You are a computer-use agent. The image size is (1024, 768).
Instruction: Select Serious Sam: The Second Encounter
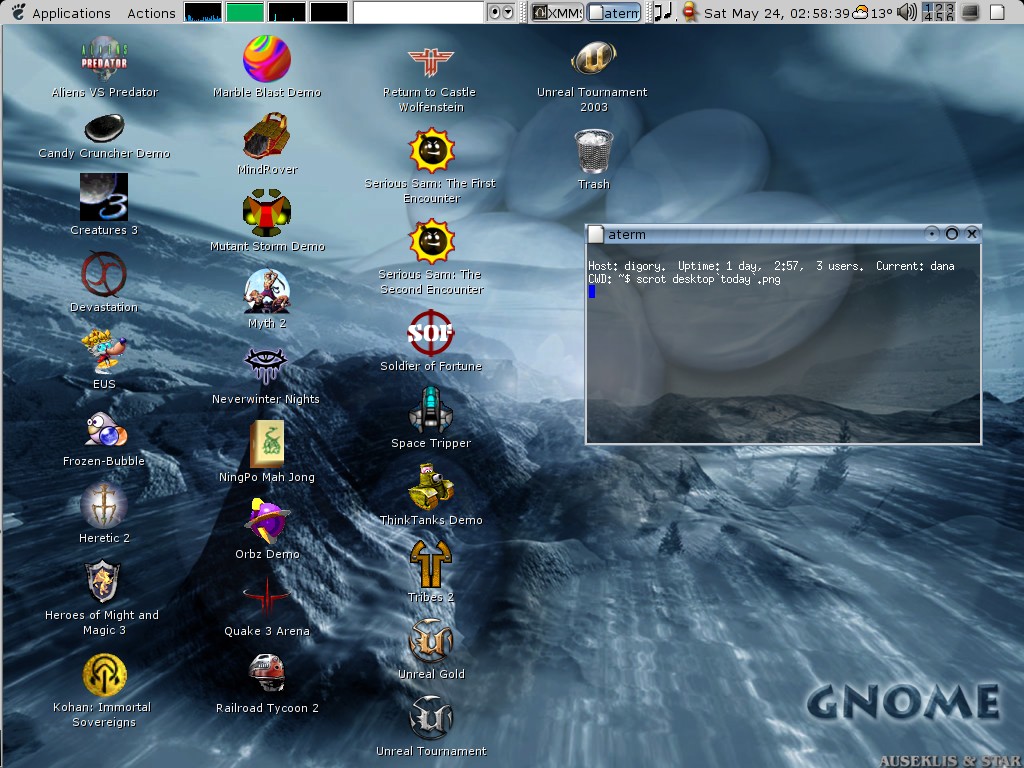432,241
